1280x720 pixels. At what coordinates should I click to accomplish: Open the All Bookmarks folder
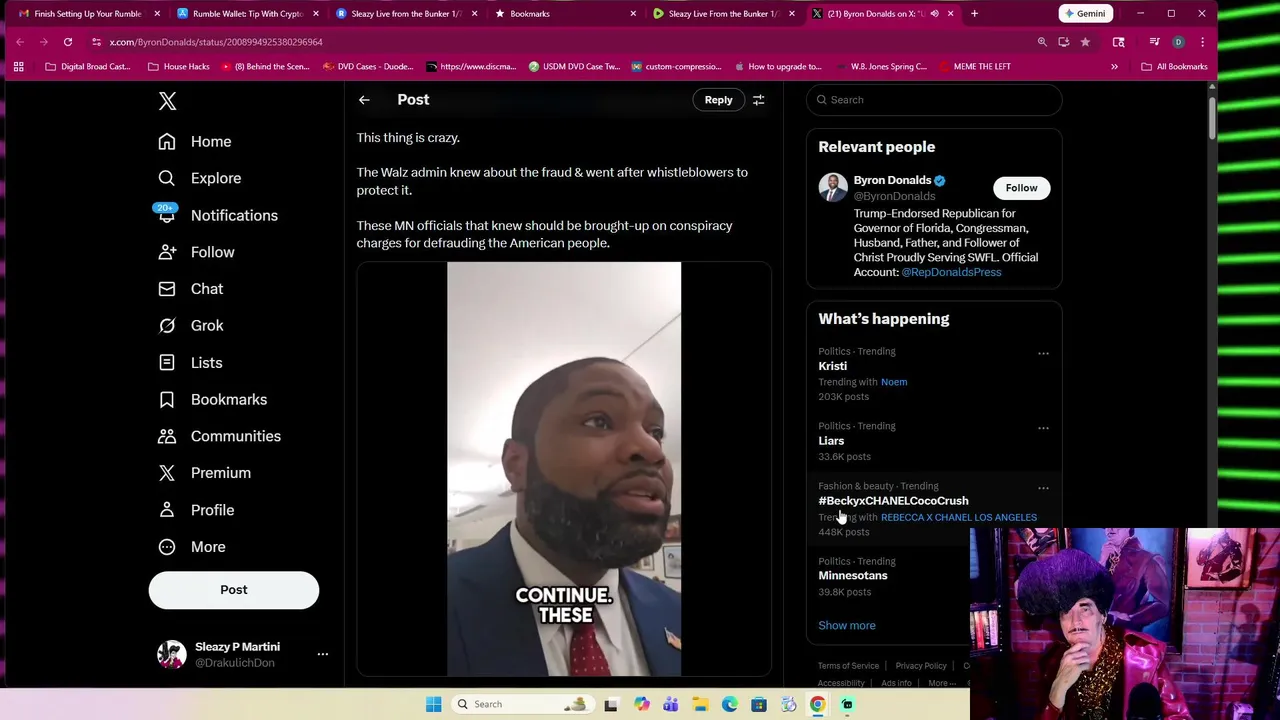[x=1174, y=67]
